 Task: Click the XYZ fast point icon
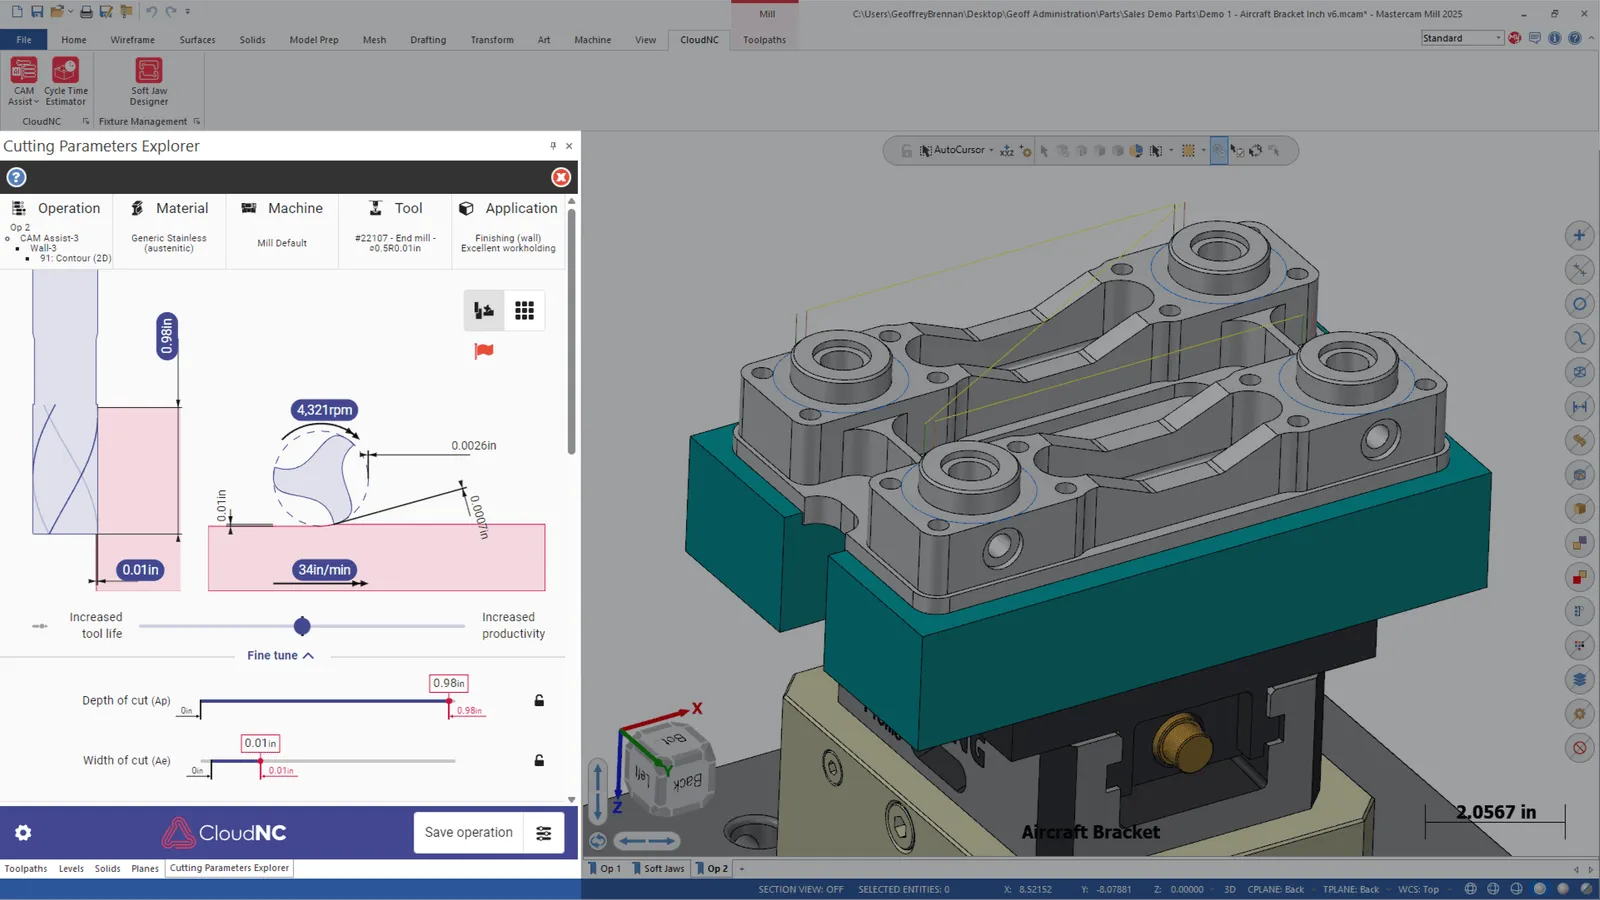[1007, 151]
